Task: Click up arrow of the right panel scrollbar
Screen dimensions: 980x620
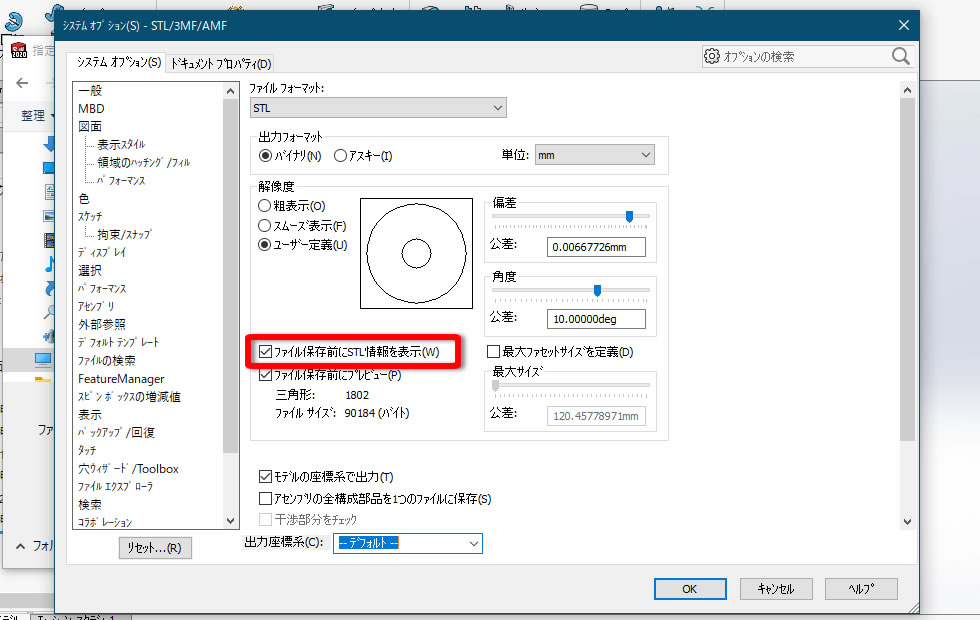Action: point(907,91)
